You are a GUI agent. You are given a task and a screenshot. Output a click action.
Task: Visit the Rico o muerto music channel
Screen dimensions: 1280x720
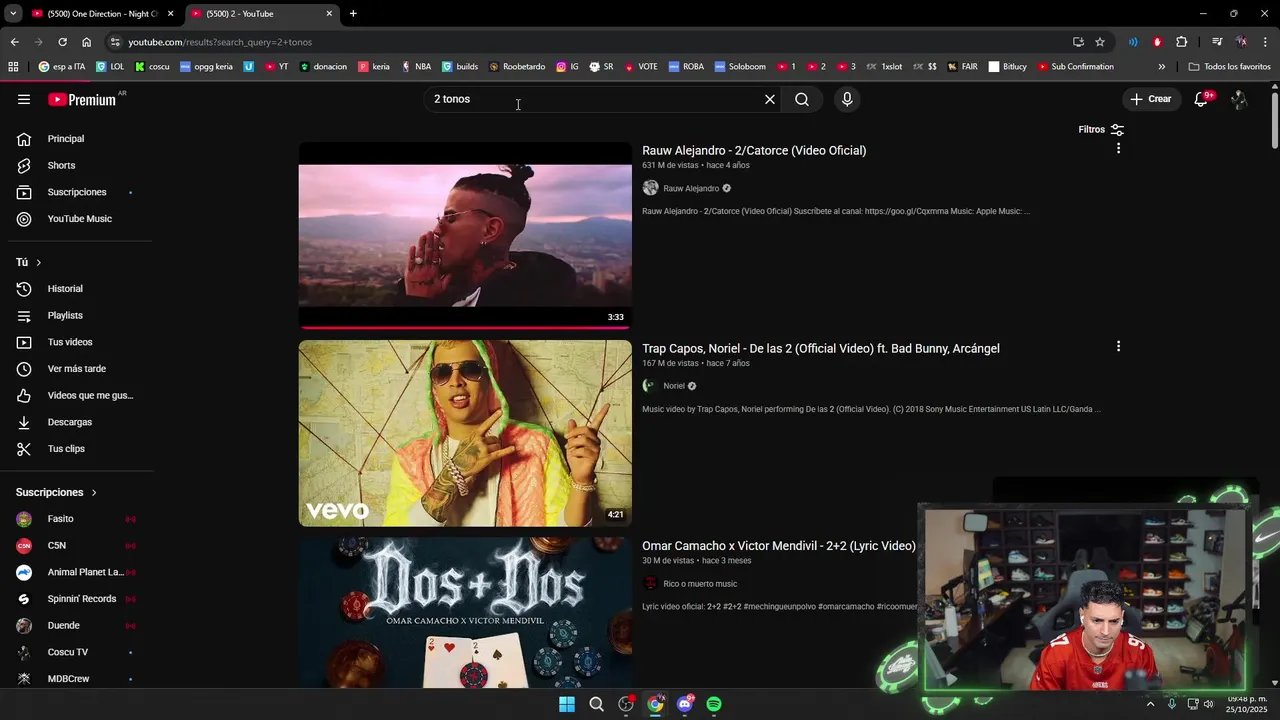(700, 584)
